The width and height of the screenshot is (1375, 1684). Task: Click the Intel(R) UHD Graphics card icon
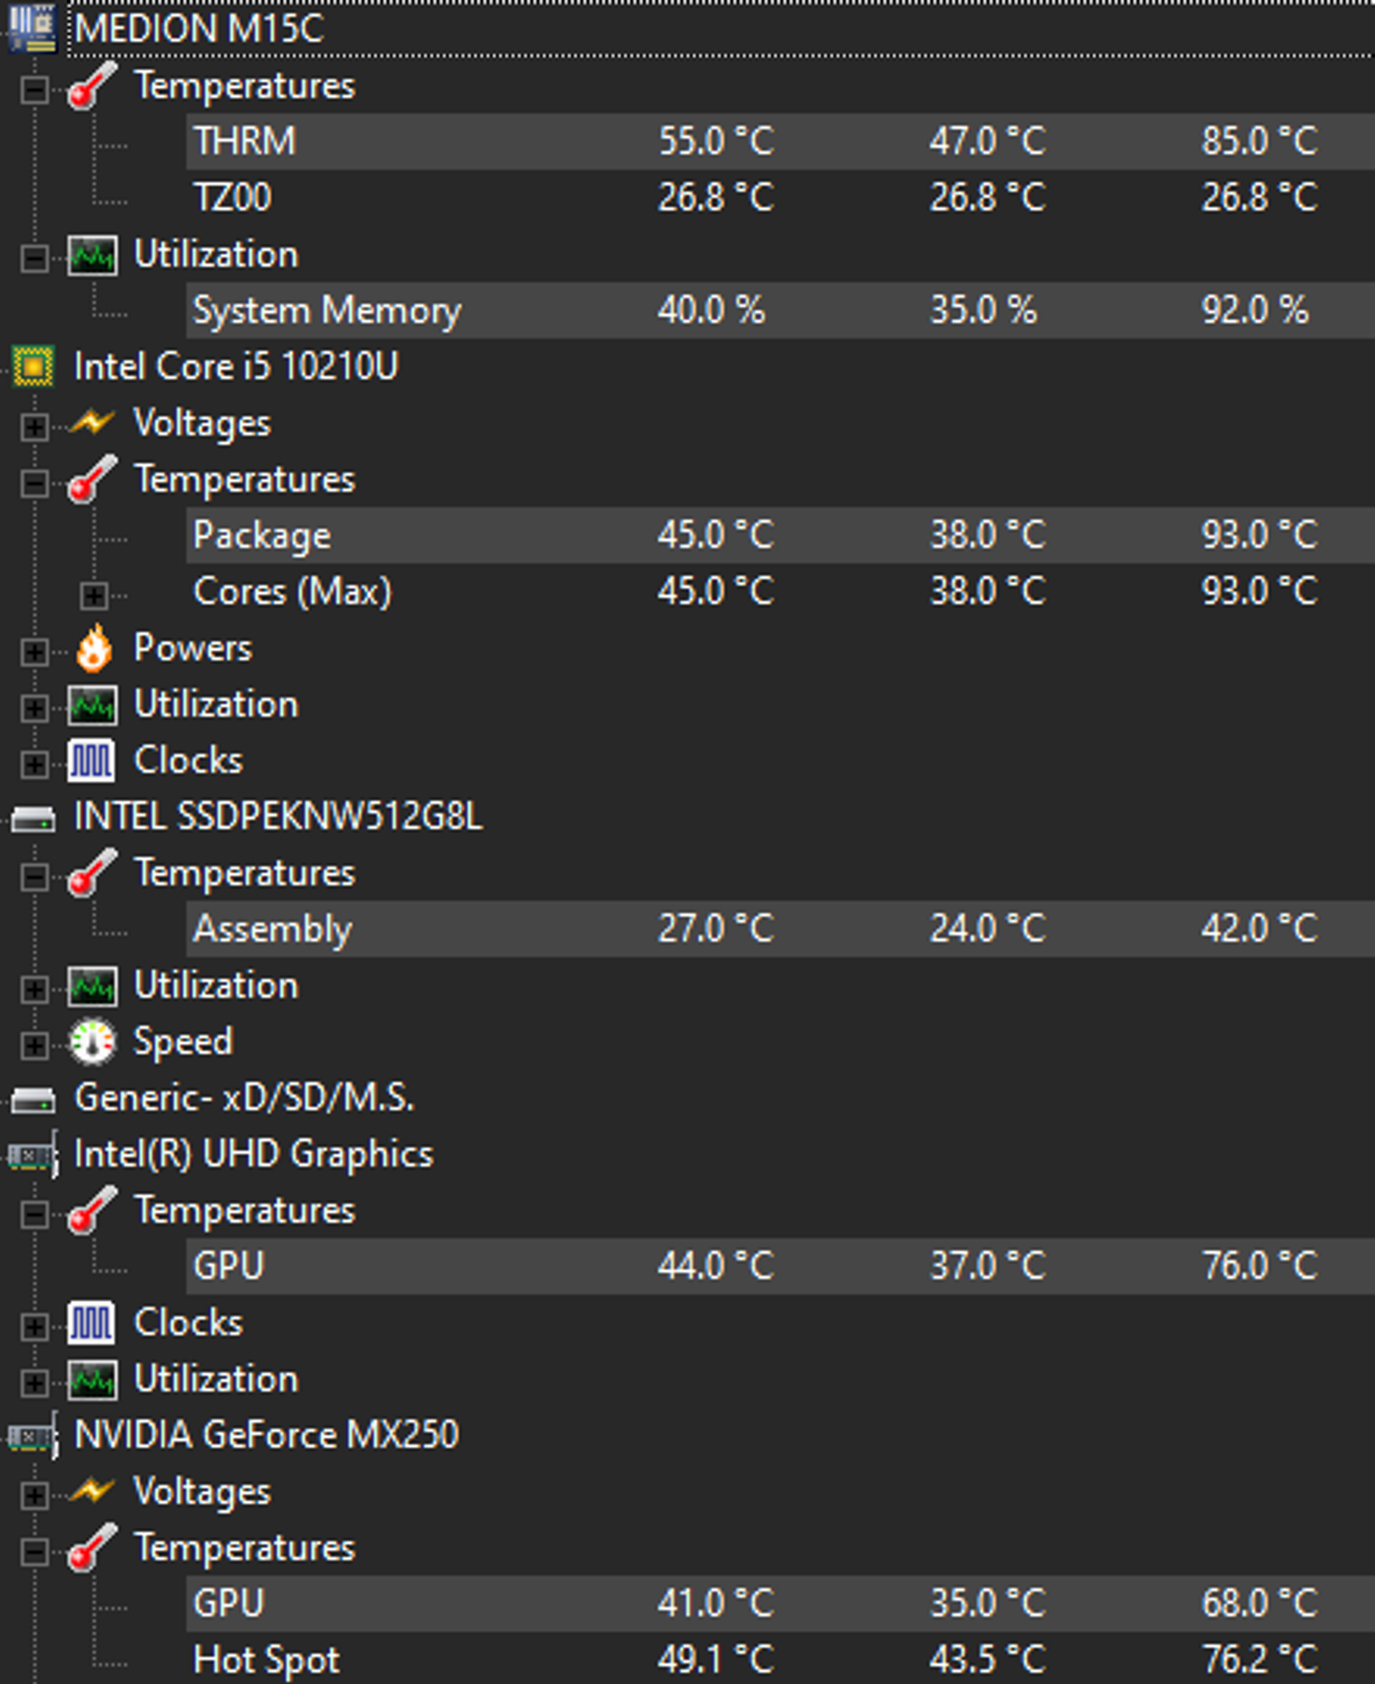pos(32,1156)
